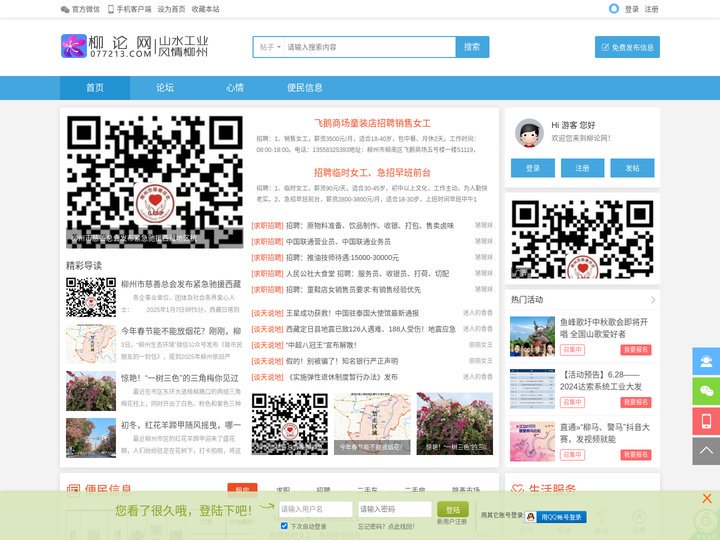Click the floating red mobile phone icon
The image size is (720, 540).
click(x=706, y=421)
